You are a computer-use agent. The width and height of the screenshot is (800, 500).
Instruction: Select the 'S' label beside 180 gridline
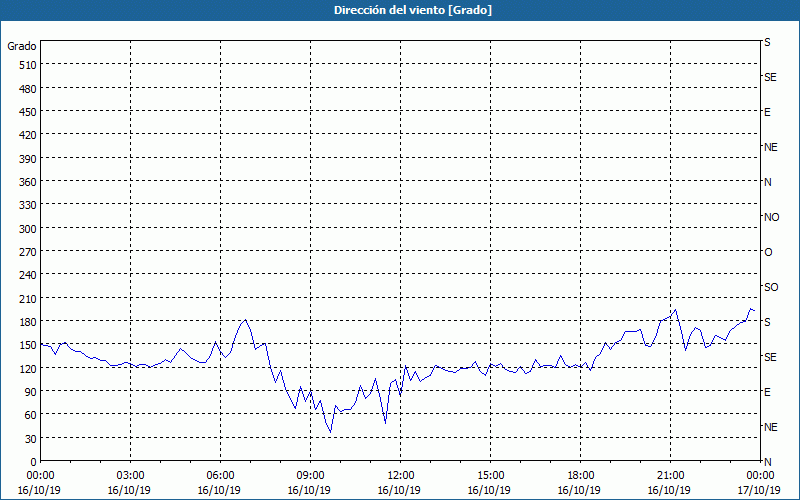point(767,322)
